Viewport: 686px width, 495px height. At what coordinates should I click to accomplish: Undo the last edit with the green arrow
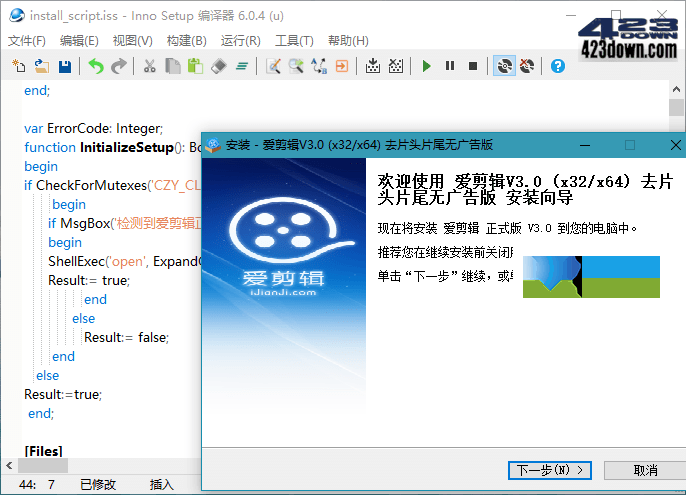coord(96,66)
